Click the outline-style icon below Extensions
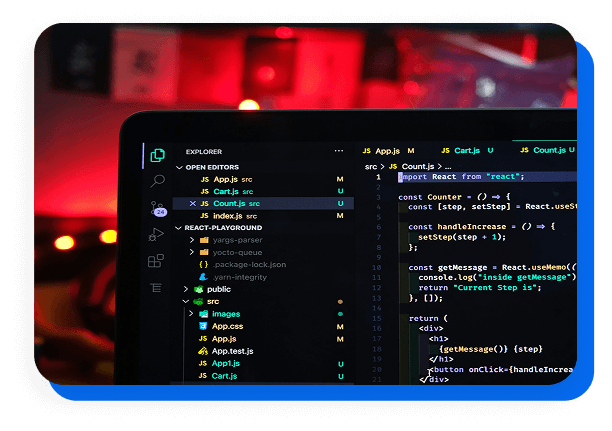This screenshot has width=612, height=431. coord(156,288)
